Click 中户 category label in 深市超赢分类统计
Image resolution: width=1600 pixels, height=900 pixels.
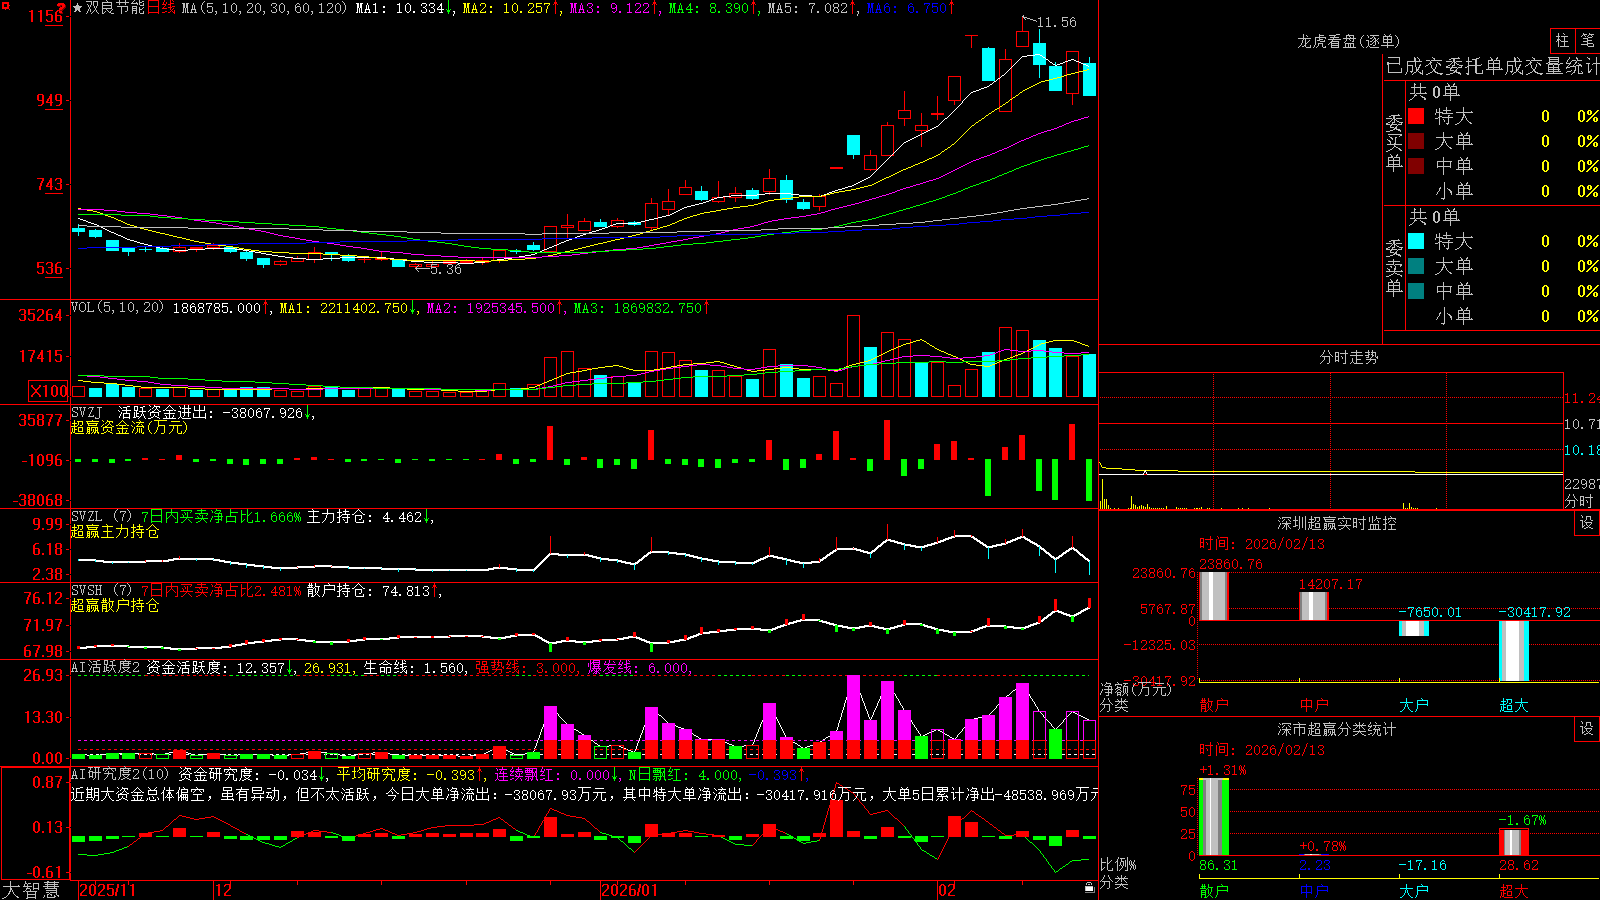(x=1313, y=890)
